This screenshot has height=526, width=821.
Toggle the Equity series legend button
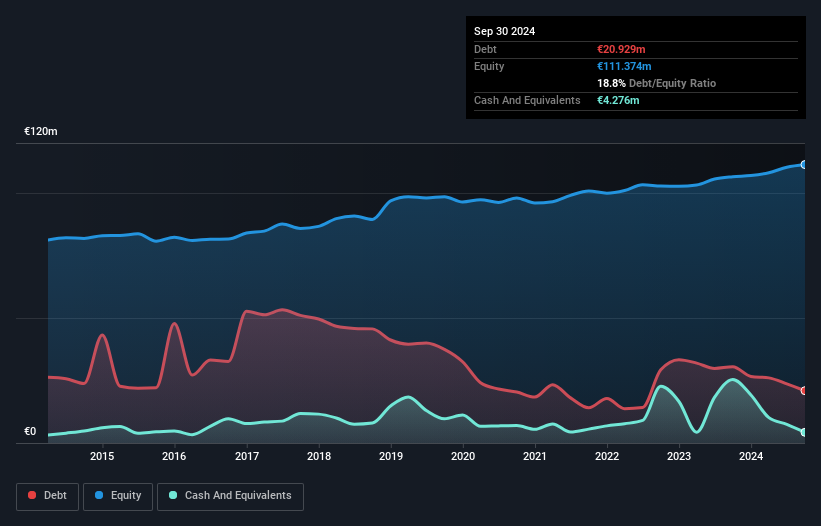pos(118,496)
